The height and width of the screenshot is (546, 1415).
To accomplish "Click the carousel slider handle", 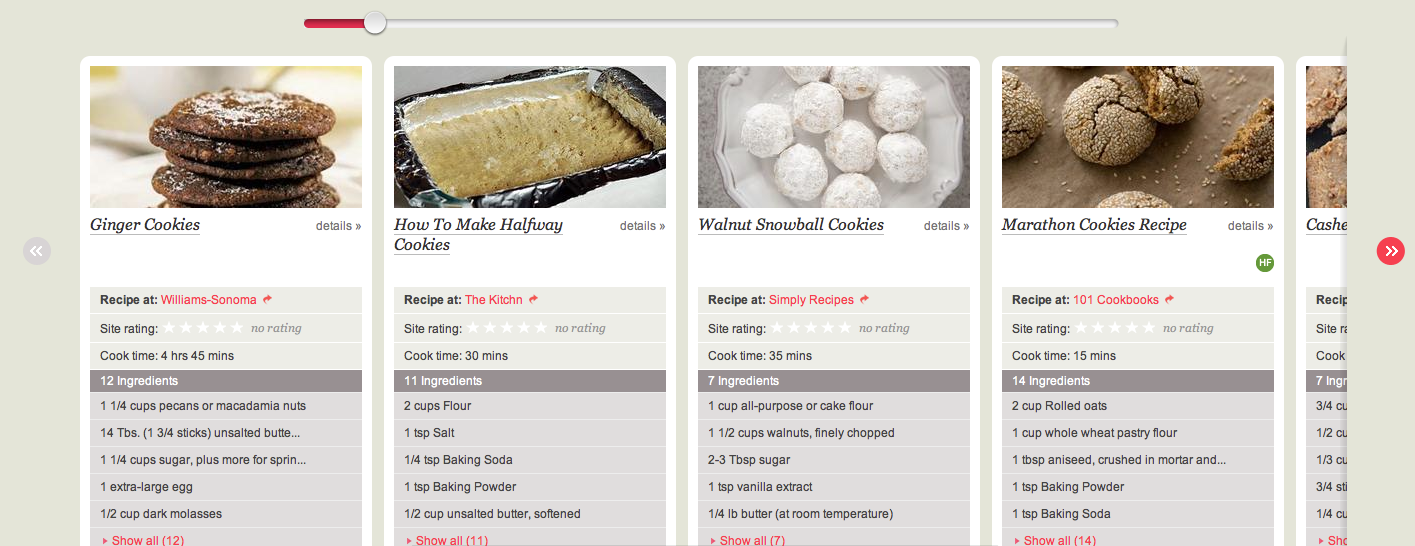I will pos(375,22).
